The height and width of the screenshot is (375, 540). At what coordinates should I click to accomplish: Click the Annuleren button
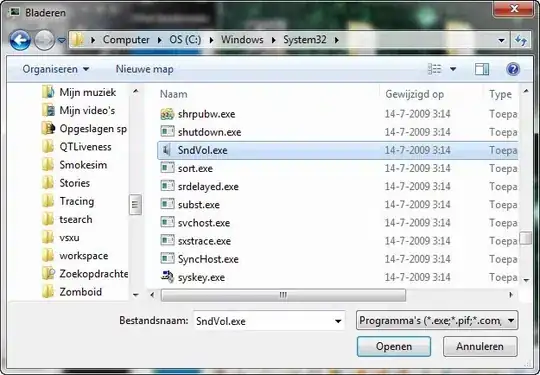pos(480,346)
